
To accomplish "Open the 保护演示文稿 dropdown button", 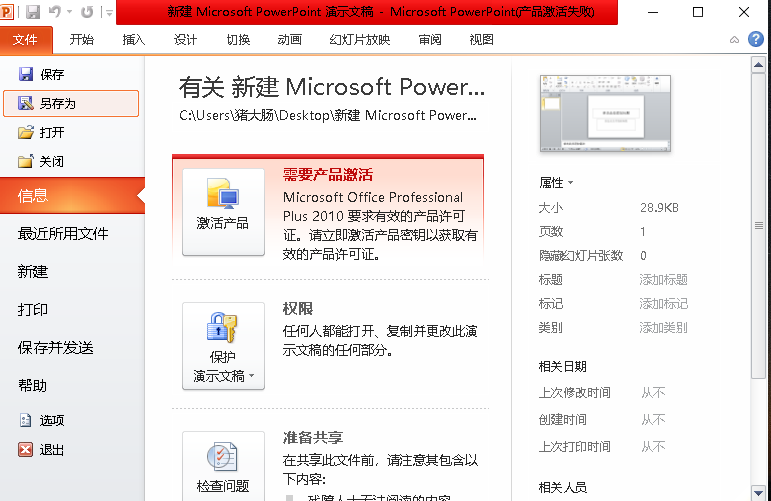I will 223,346.
